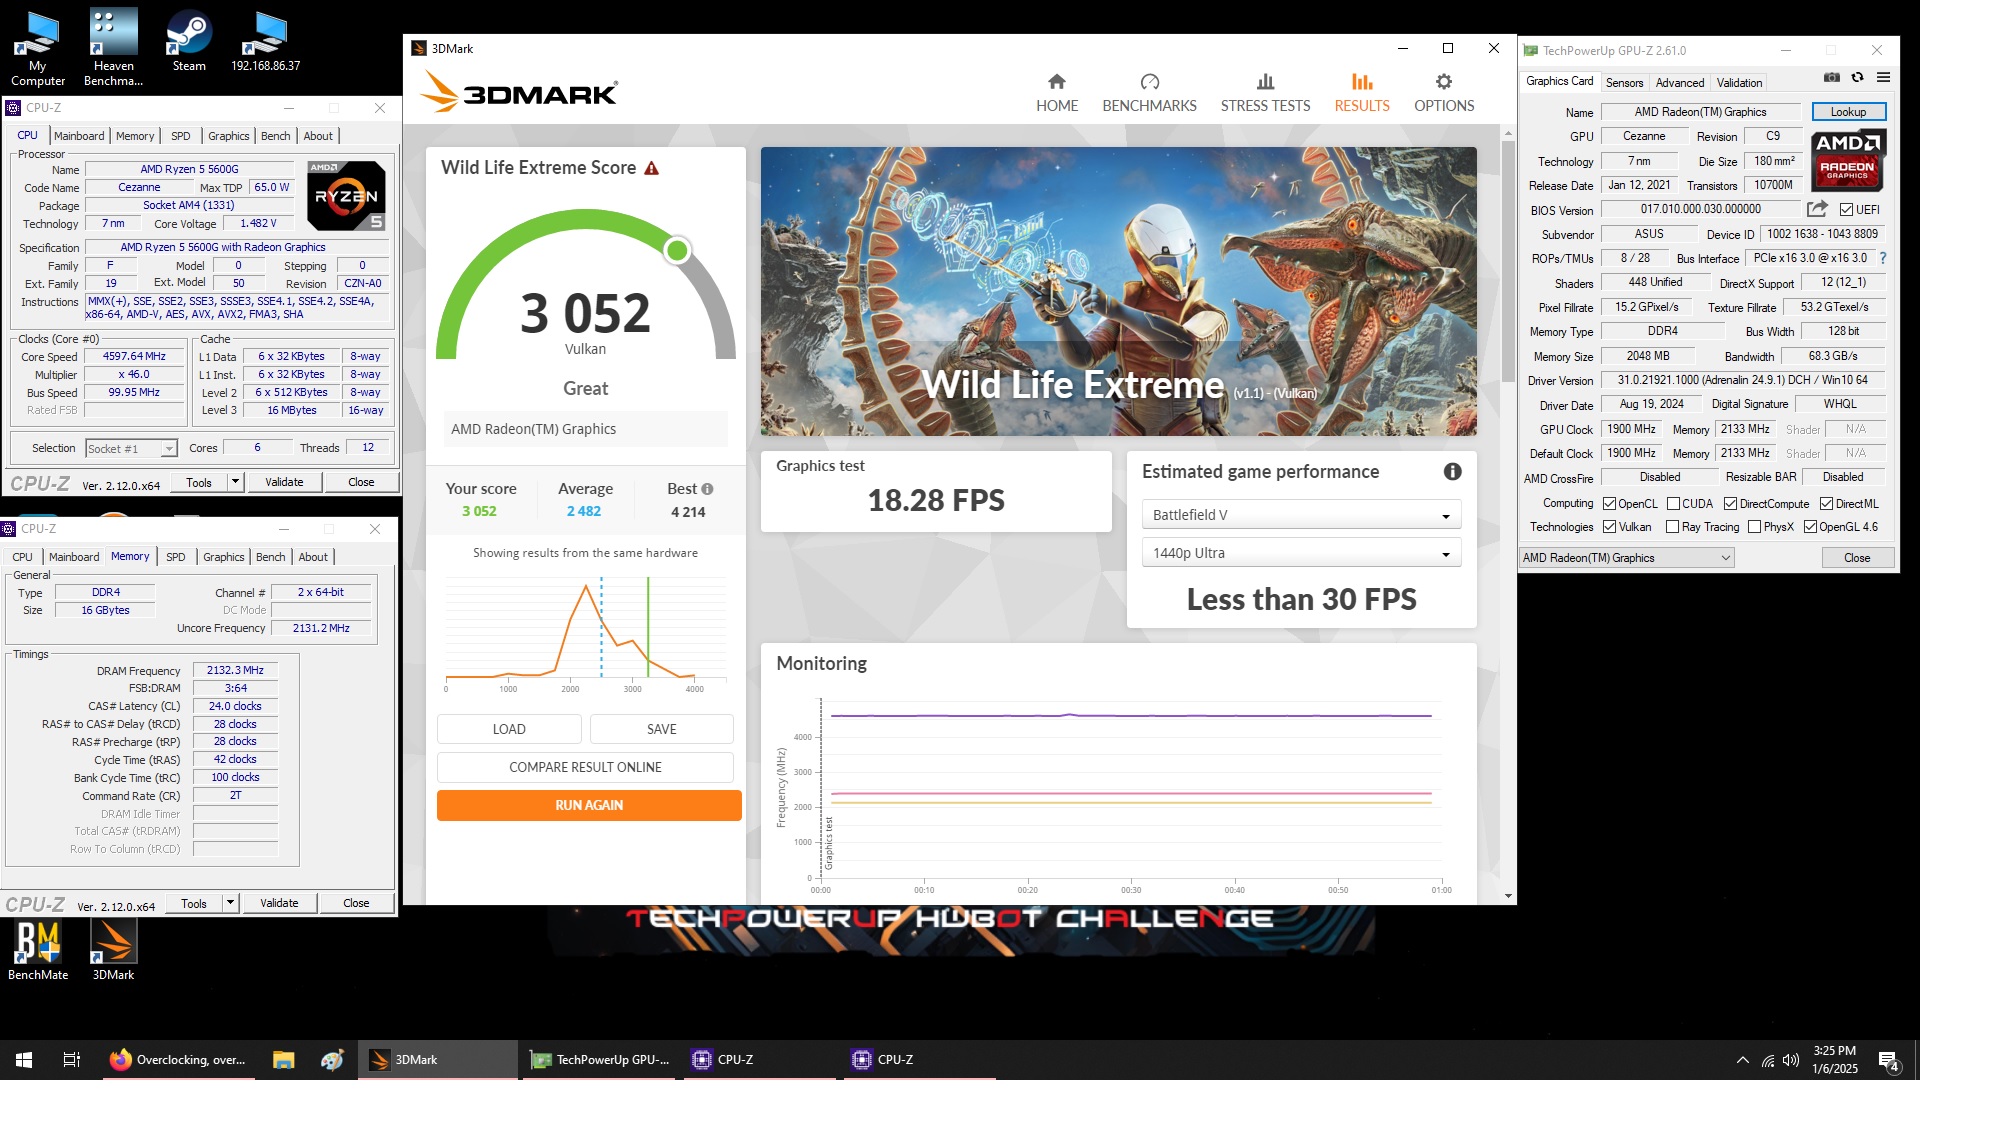
Task: Toggle the UEFI checkbox in GPU-Z
Action: tap(1846, 209)
